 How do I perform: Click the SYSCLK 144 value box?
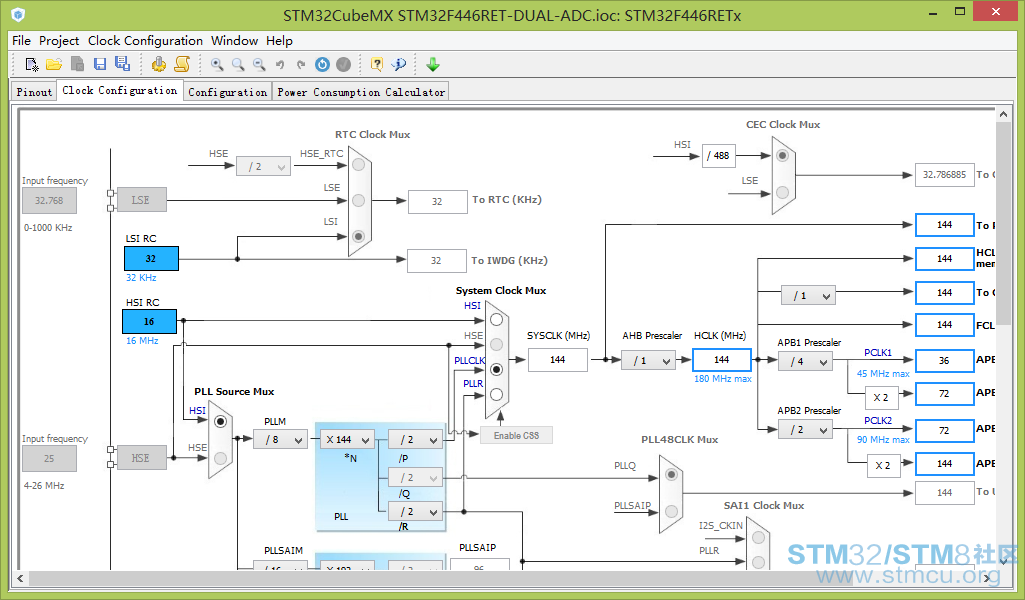(x=558, y=359)
